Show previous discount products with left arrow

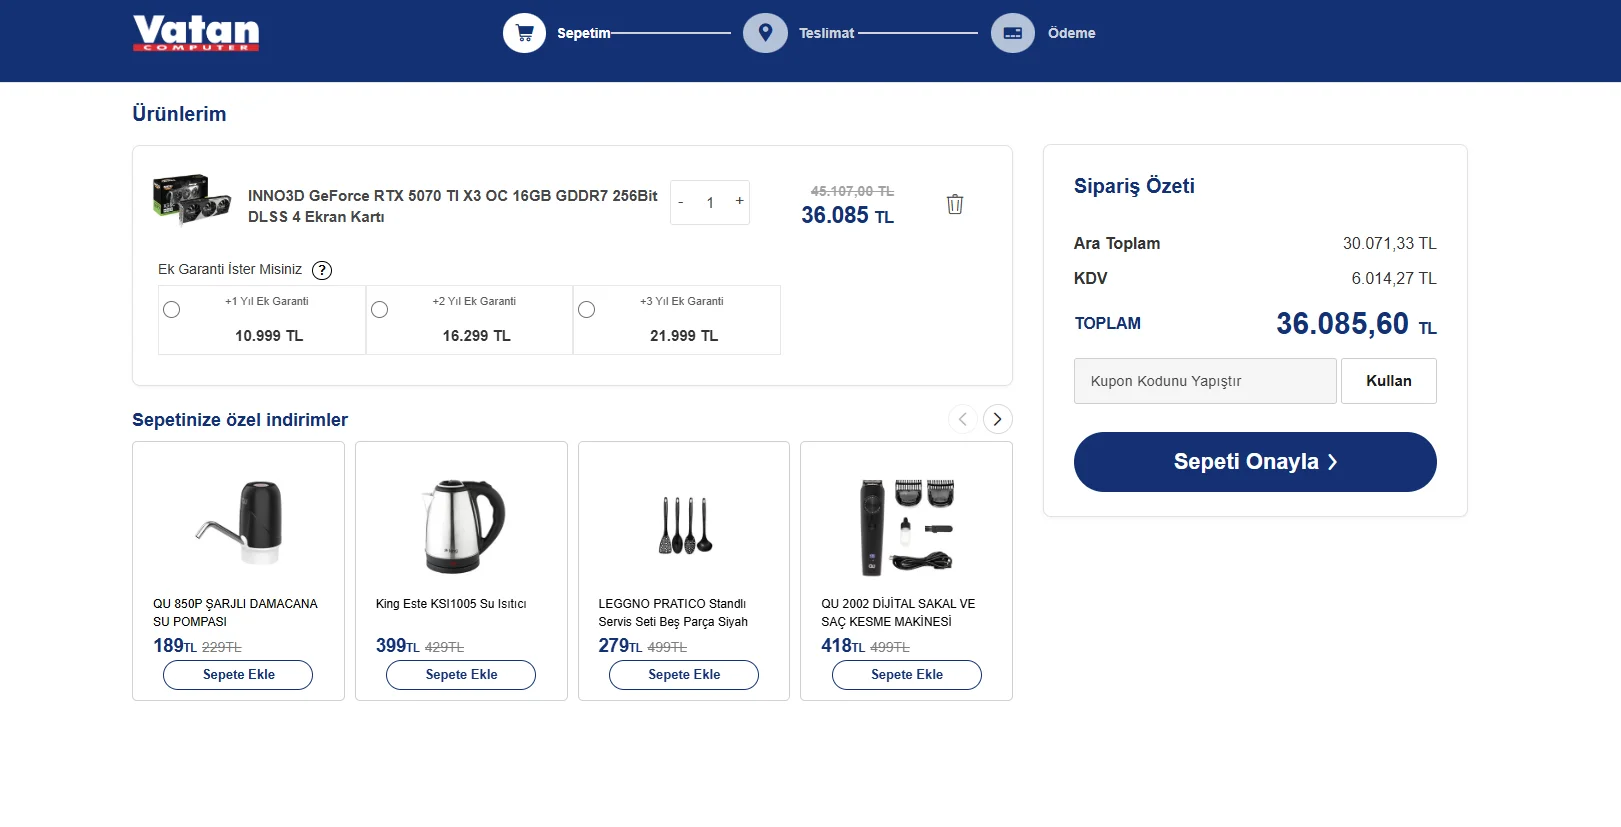point(962,419)
